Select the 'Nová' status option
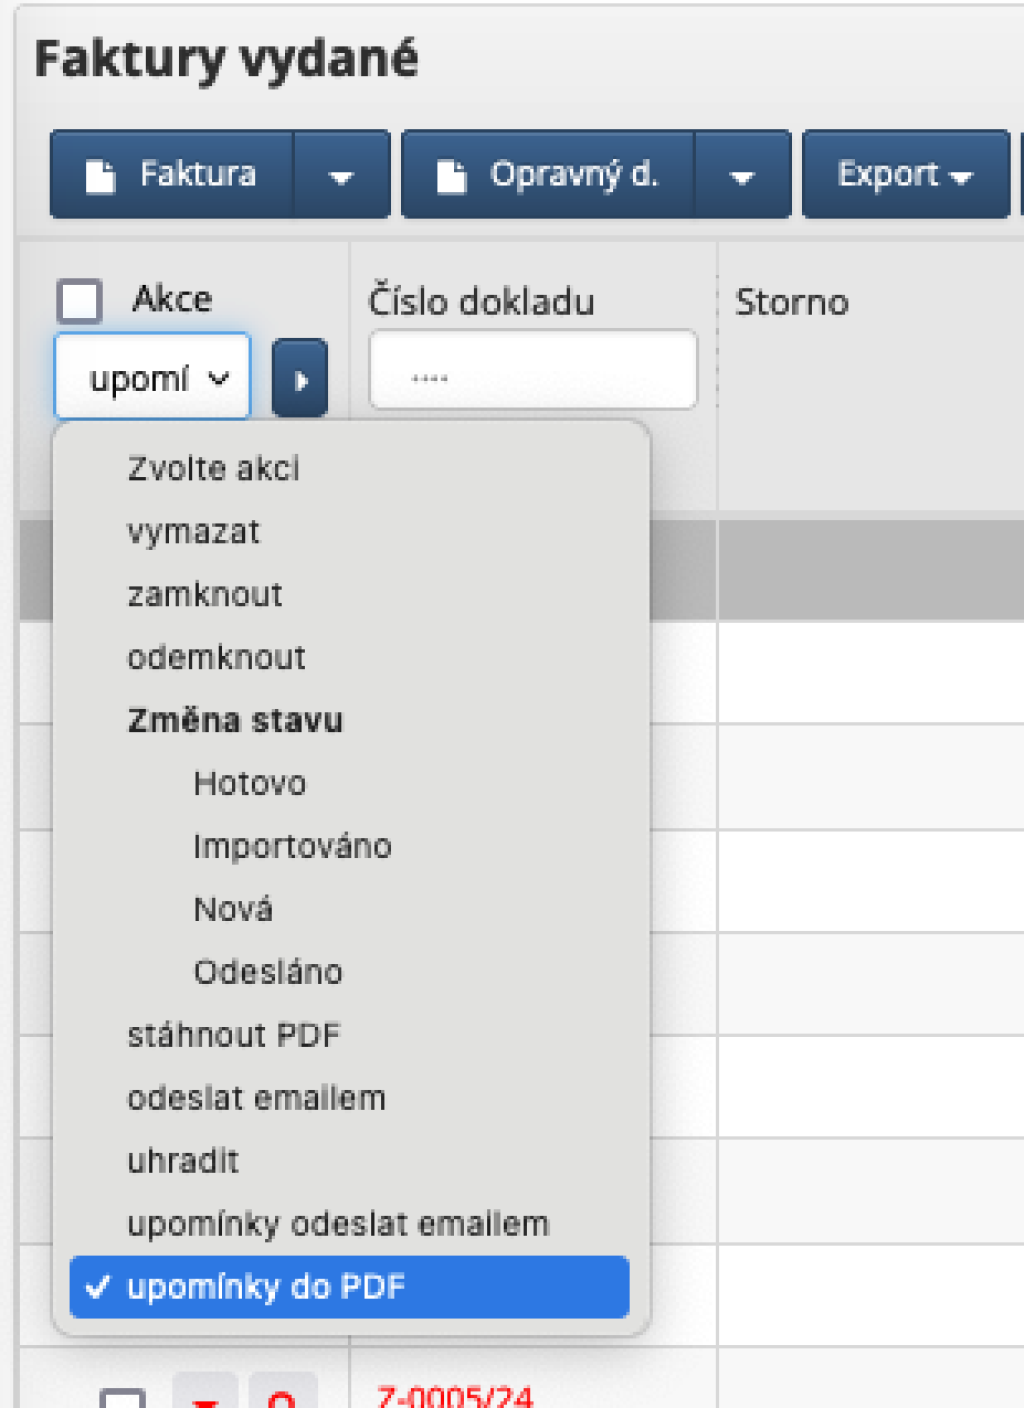Viewport: 1024px width, 1408px height. point(233,909)
